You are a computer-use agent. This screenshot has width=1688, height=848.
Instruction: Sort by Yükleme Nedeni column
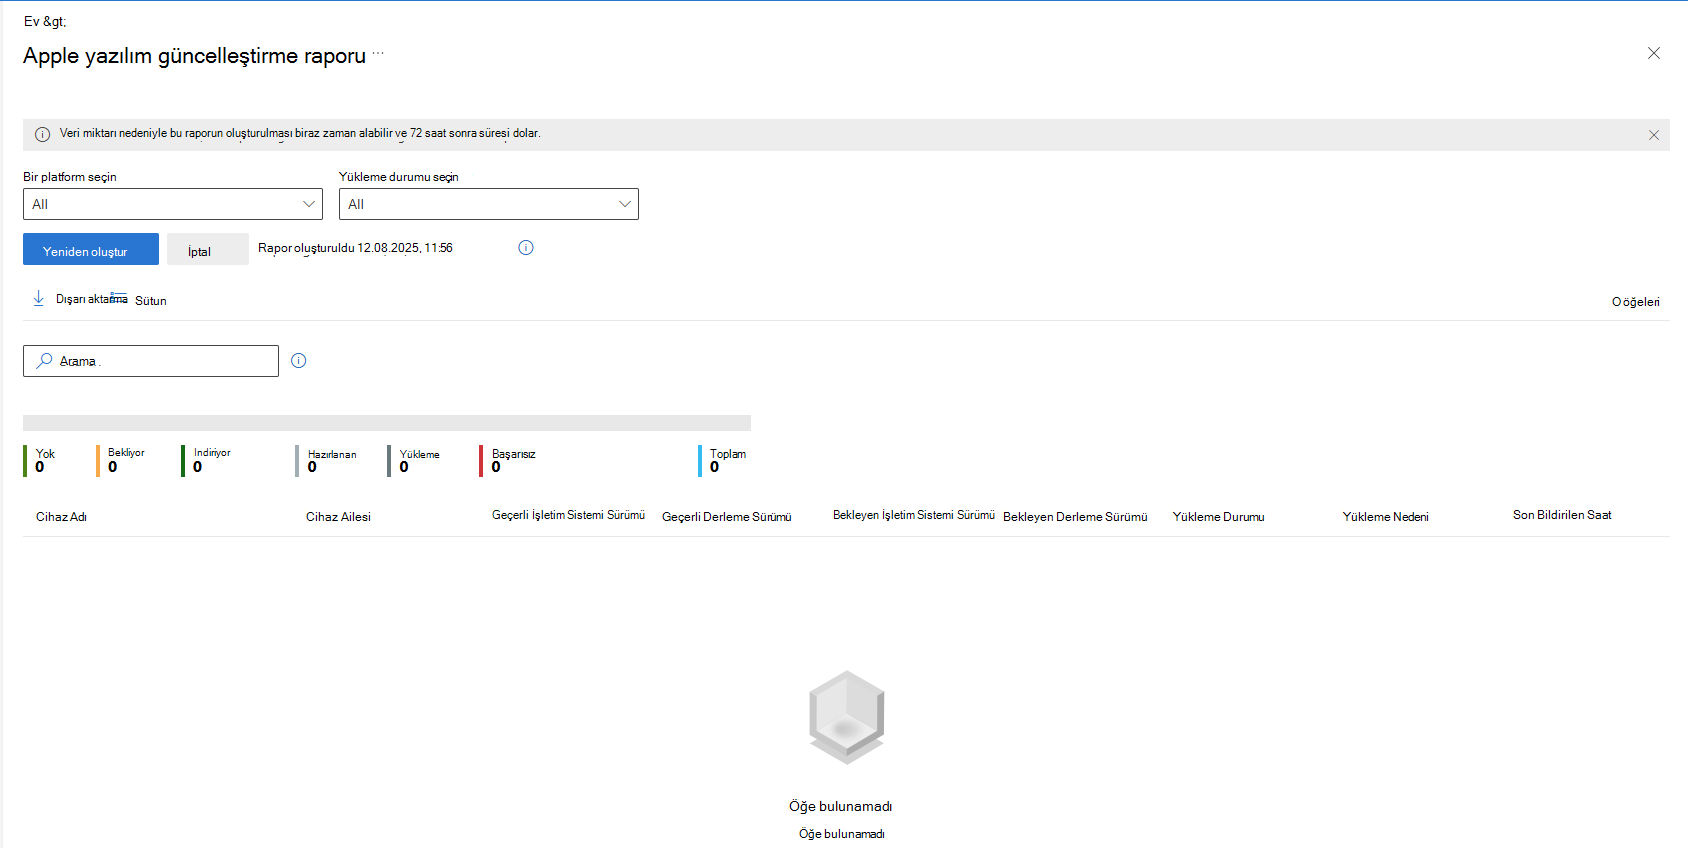coord(1385,517)
